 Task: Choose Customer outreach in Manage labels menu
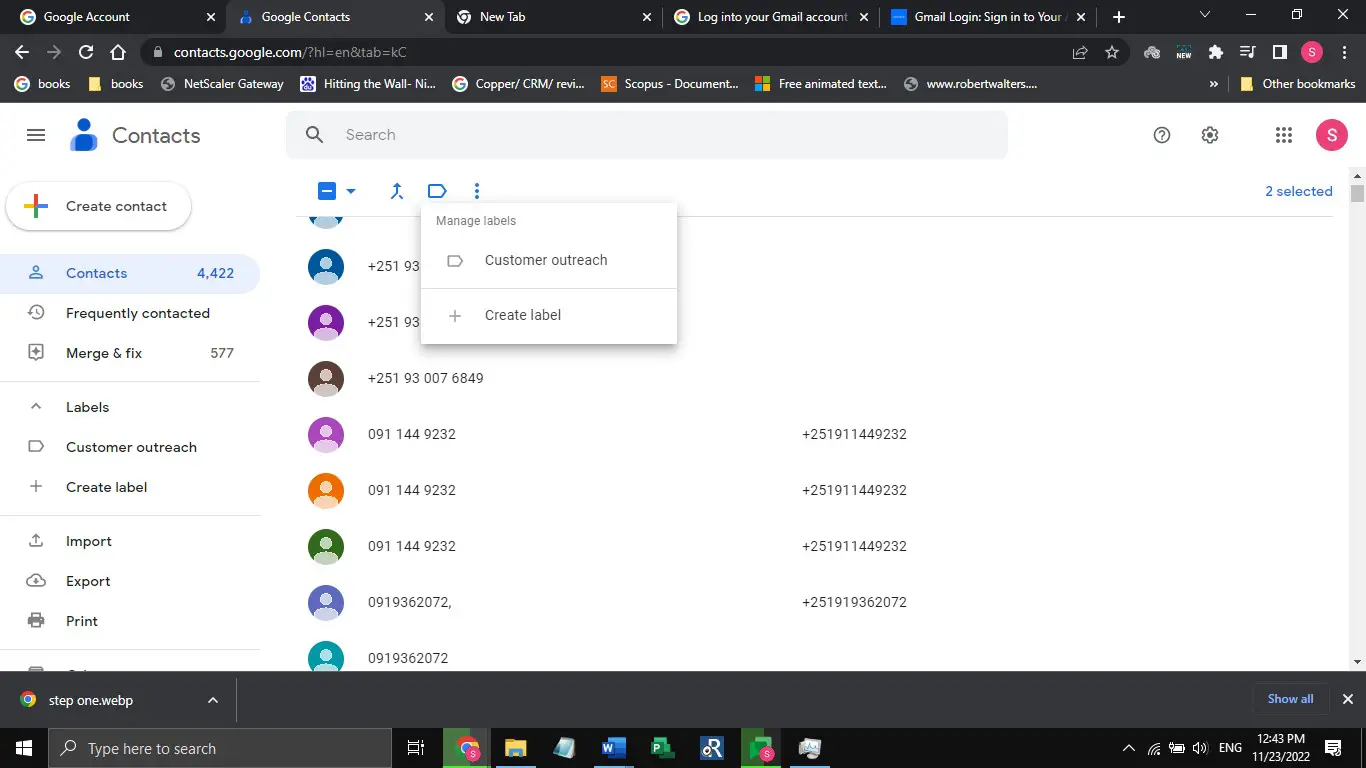(x=546, y=260)
